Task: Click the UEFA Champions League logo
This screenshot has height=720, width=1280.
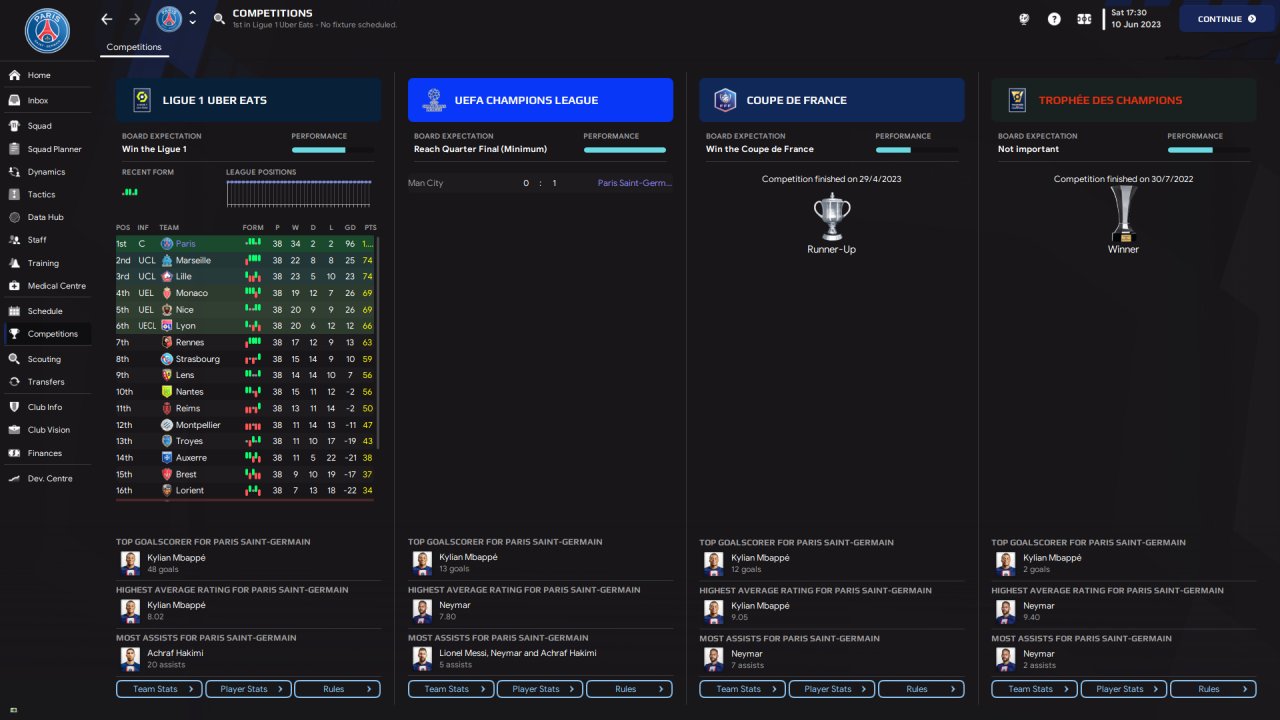Action: click(x=433, y=100)
